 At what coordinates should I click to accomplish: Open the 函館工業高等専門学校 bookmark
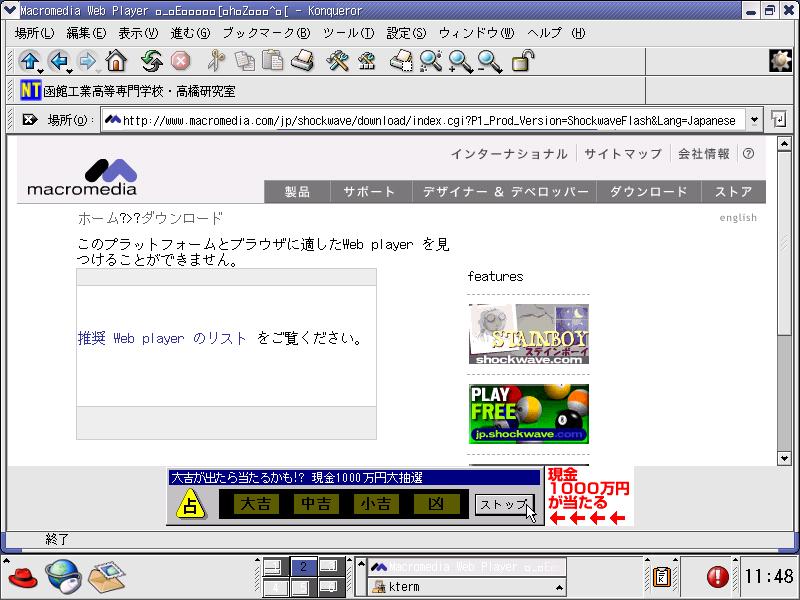(x=128, y=91)
